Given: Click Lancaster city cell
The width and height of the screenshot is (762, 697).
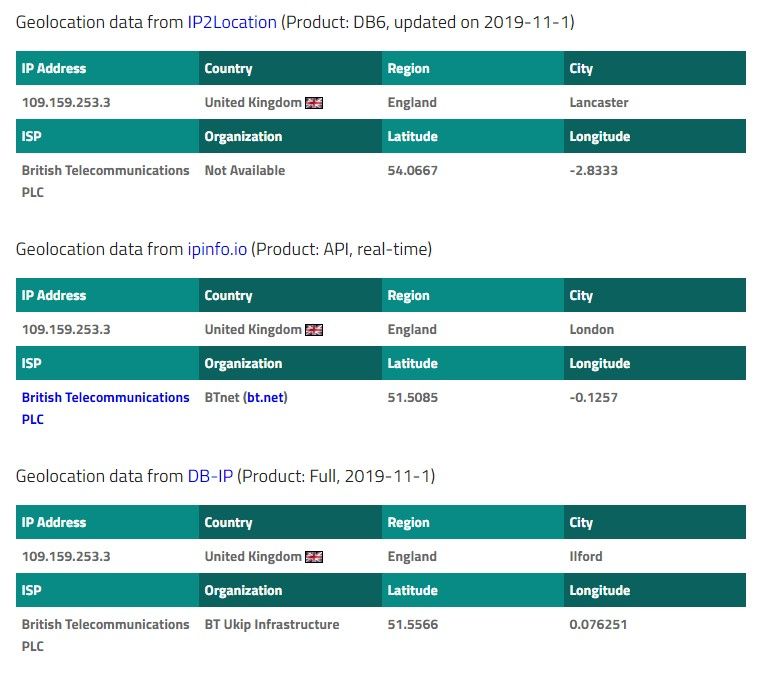Looking at the screenshot, I should [x=599, y=103].
